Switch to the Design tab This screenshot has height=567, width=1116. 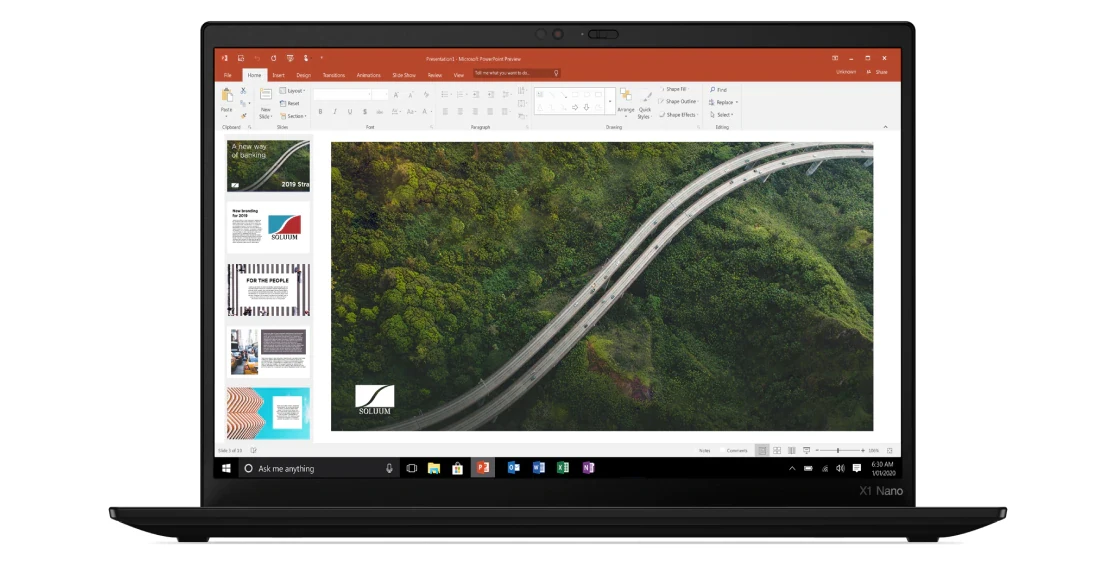304,75
